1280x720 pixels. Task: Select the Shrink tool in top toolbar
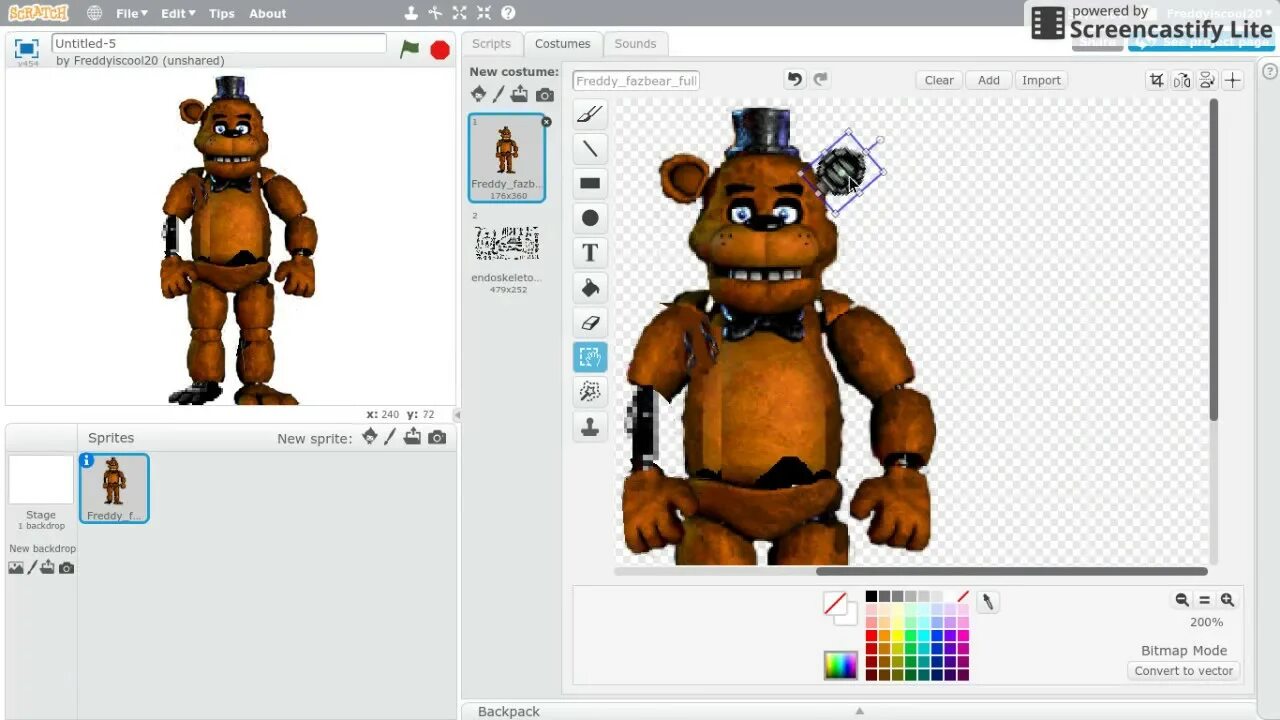coord(483,13)
